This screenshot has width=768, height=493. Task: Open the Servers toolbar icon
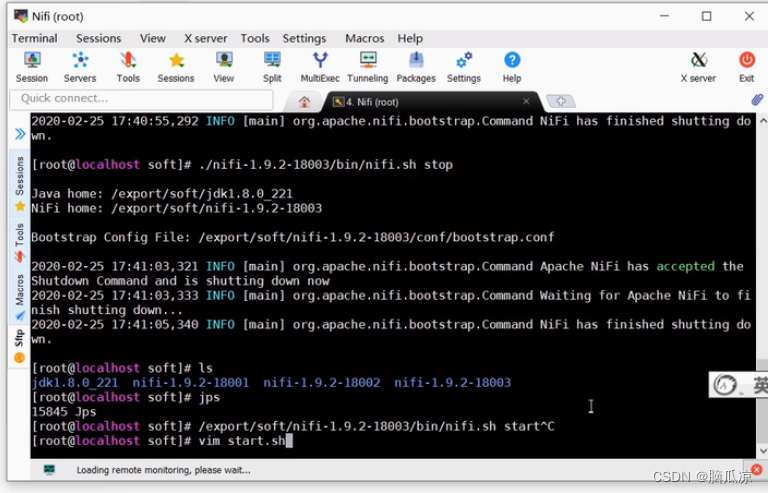[80, 67]
